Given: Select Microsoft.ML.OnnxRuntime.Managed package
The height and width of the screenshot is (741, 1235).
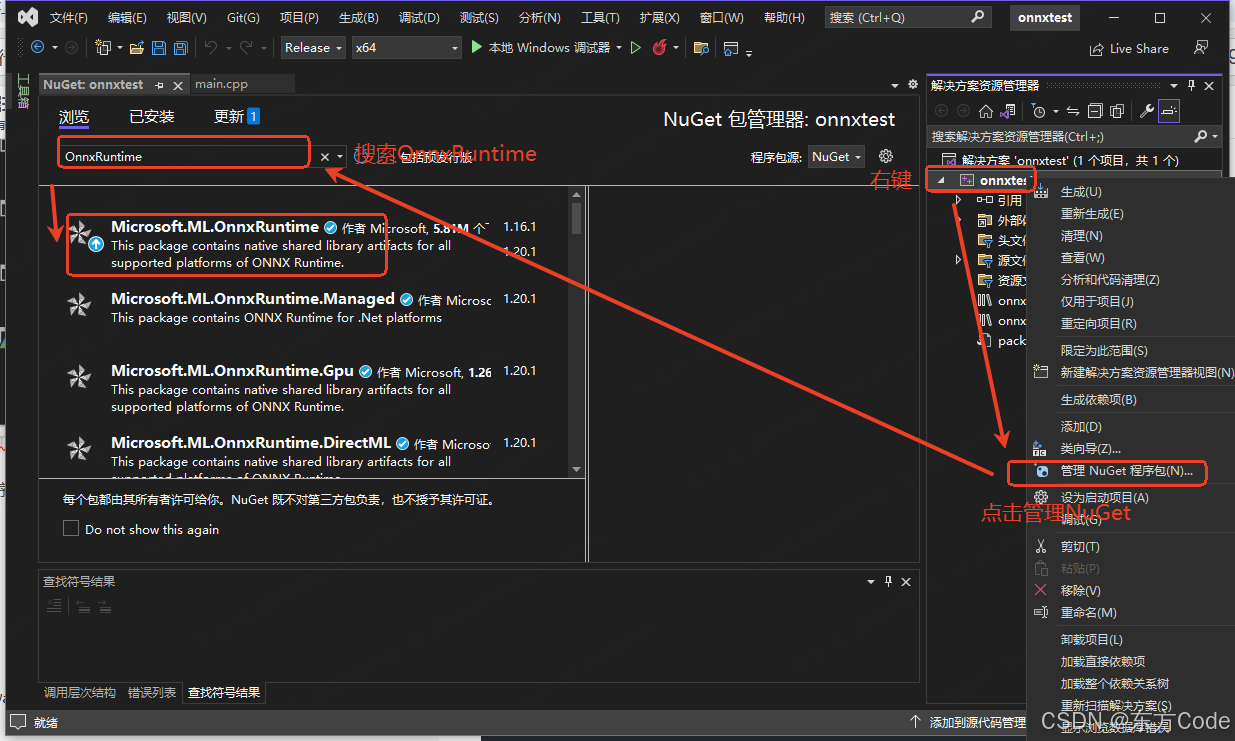Looking at the screenshot, I should 305,308.
